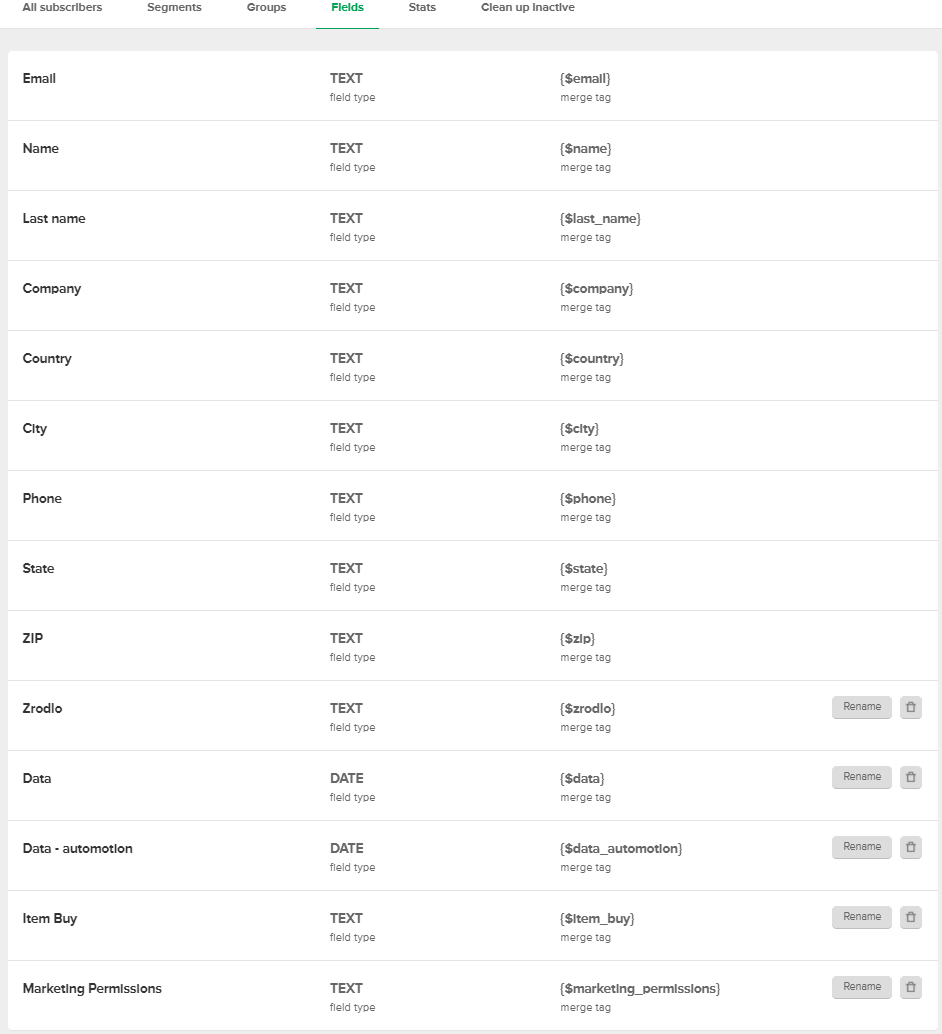Select the Company field row name
942x1034 pixels.
[x=51, y=289]
